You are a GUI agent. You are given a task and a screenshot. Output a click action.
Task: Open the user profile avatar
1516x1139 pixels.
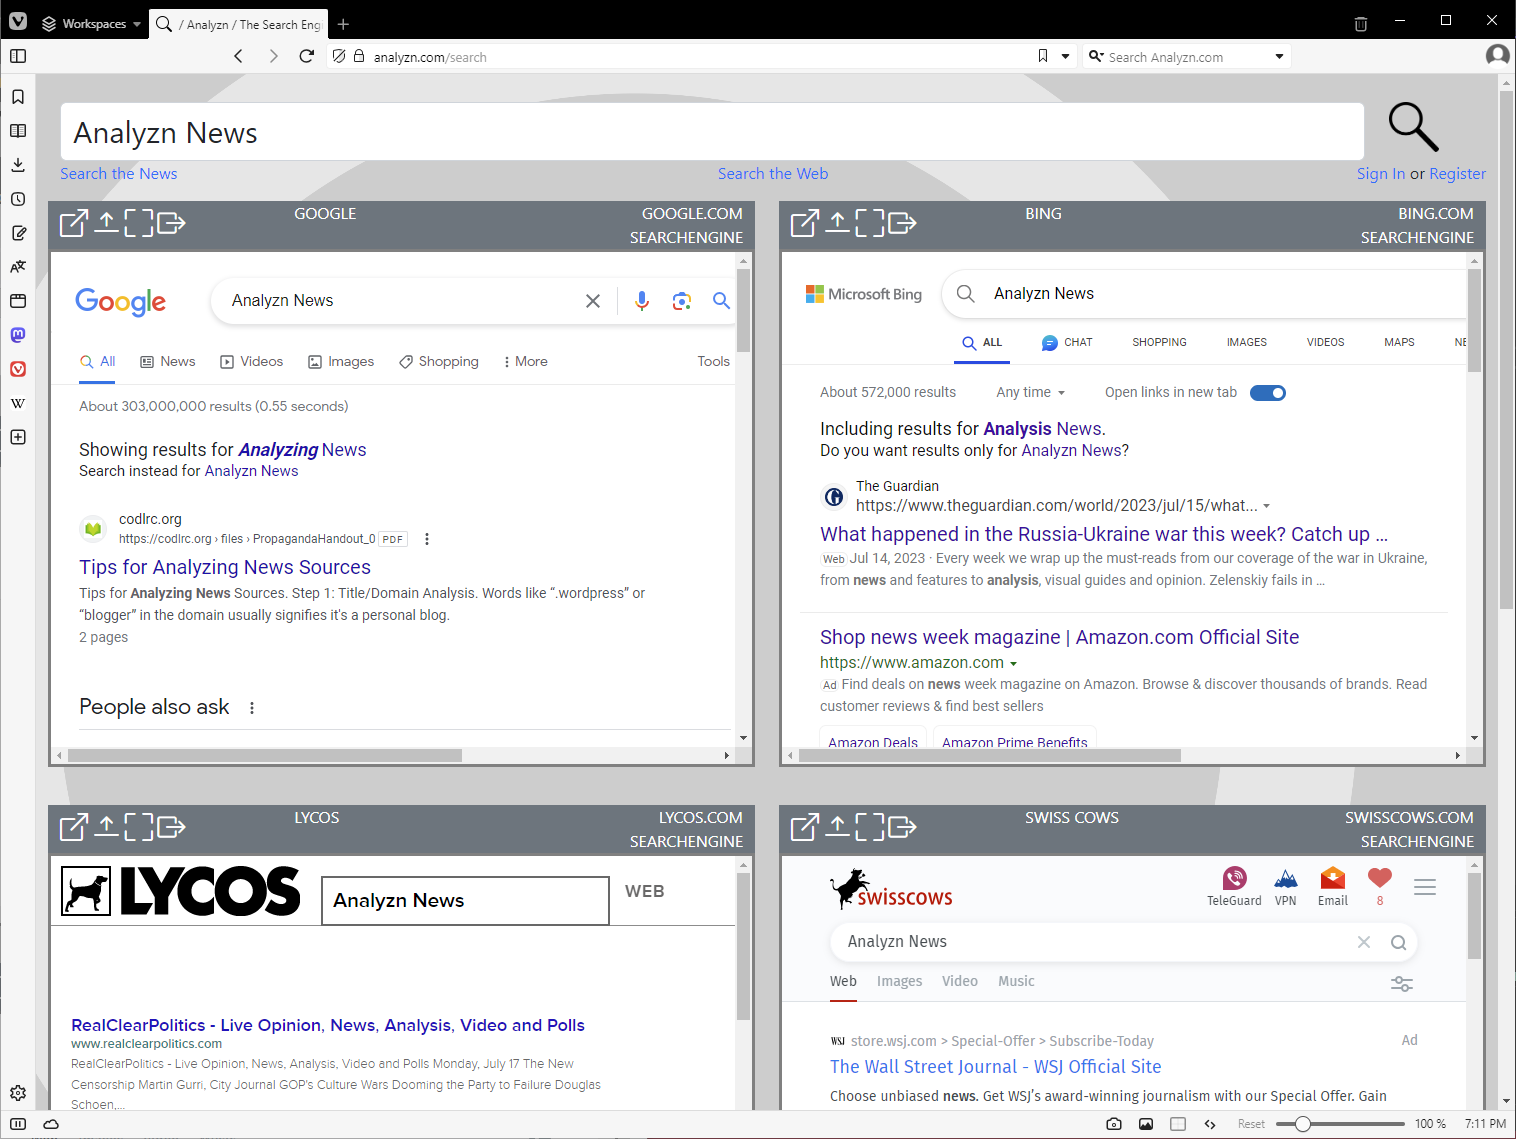pyautogui.click(x=1497, y=55)
